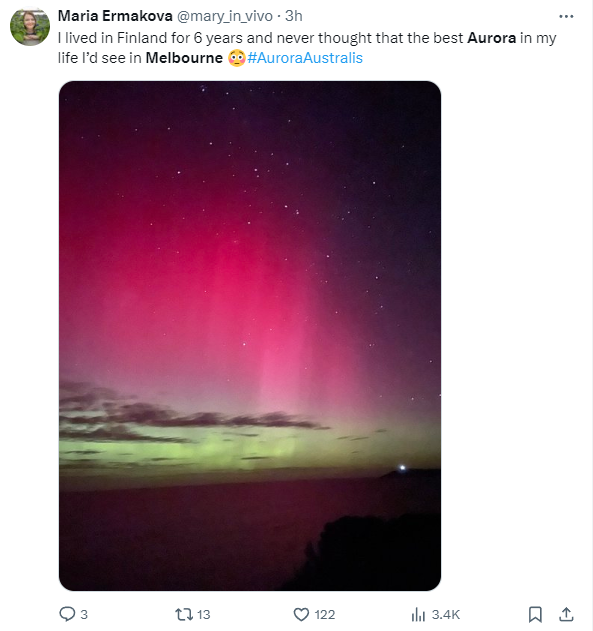Click the bold word Aurora in the tweet

[x=491, y=38]
